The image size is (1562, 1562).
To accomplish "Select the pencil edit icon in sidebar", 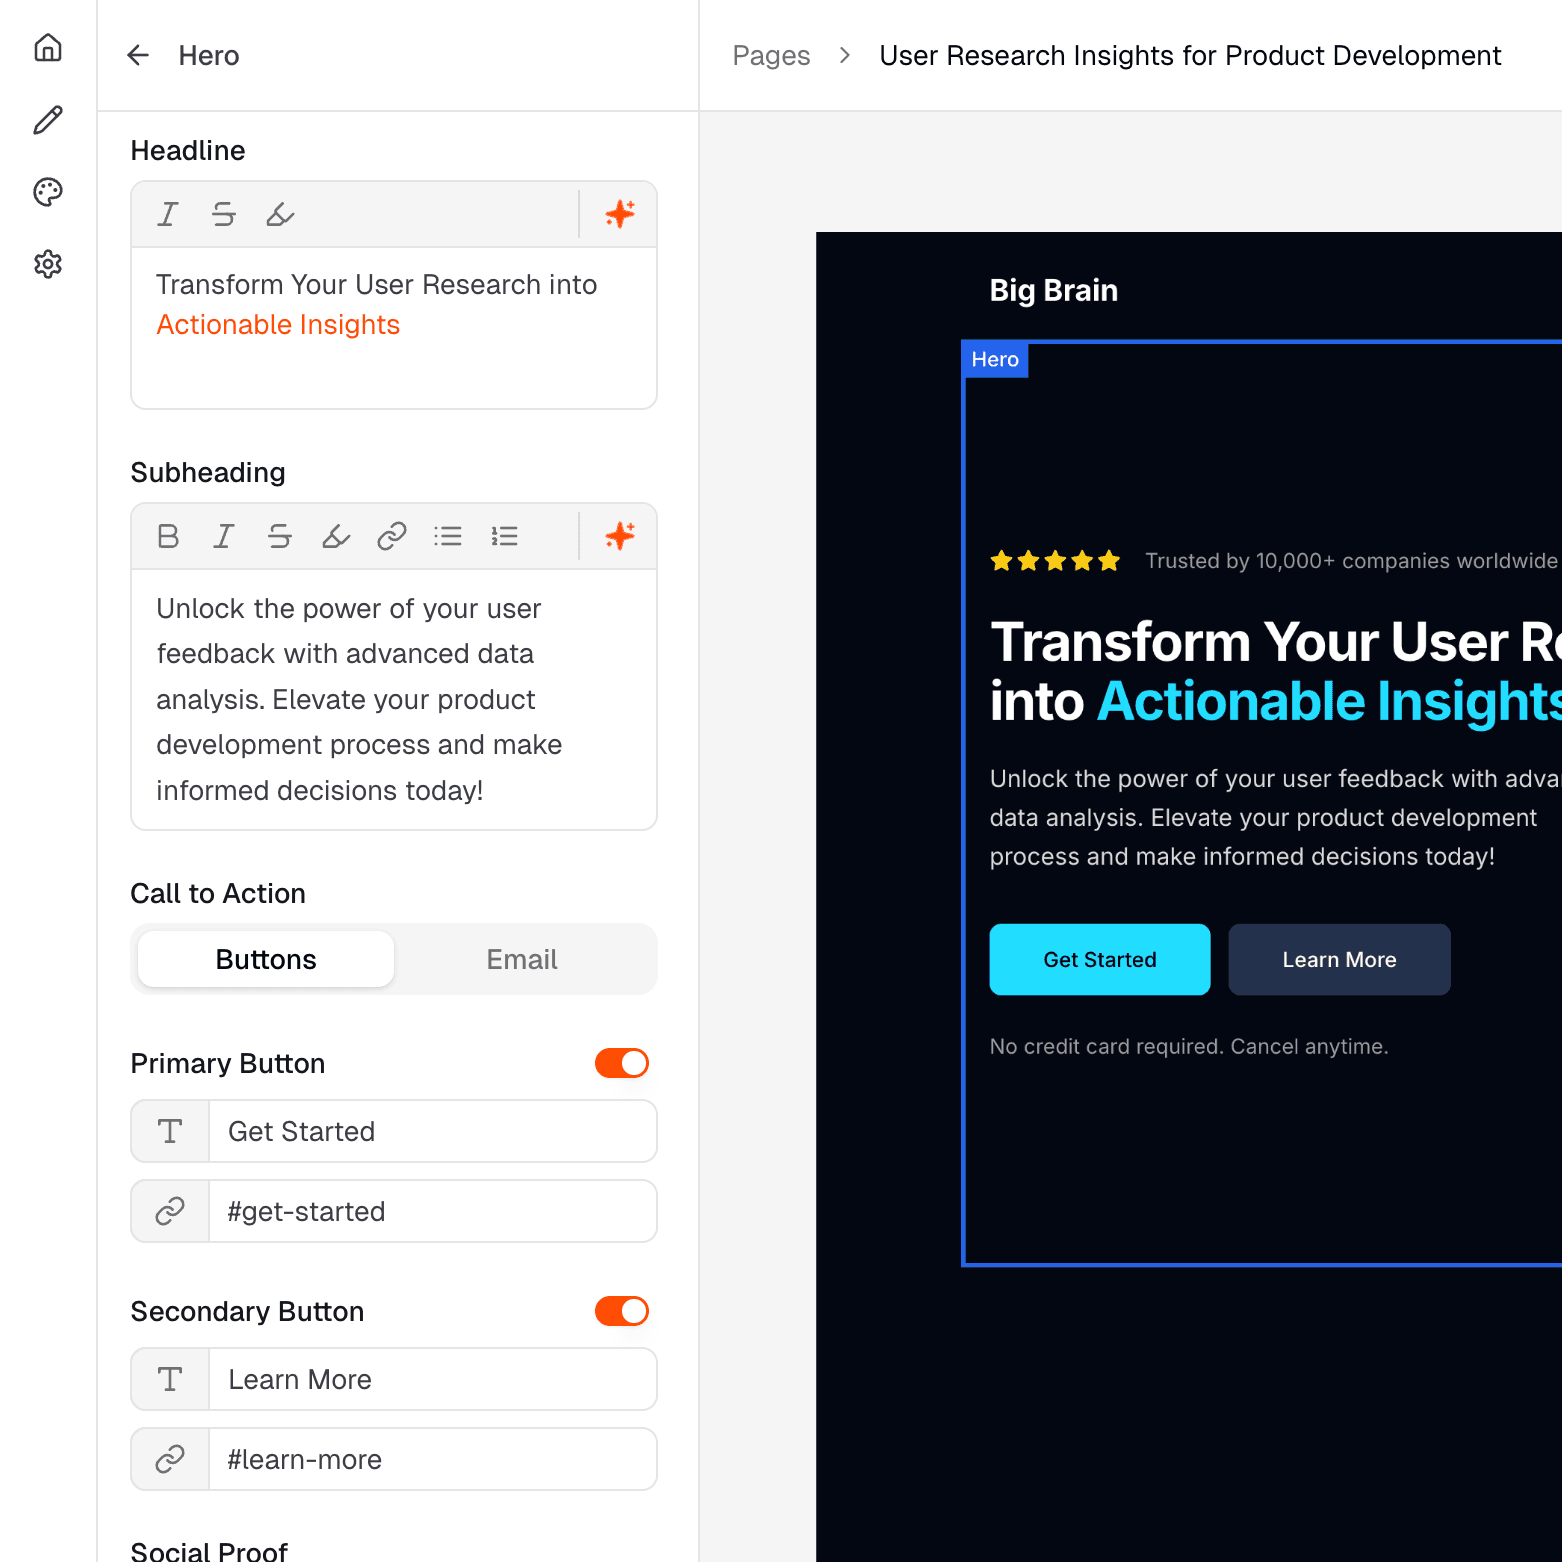I will tap(48, 120).
